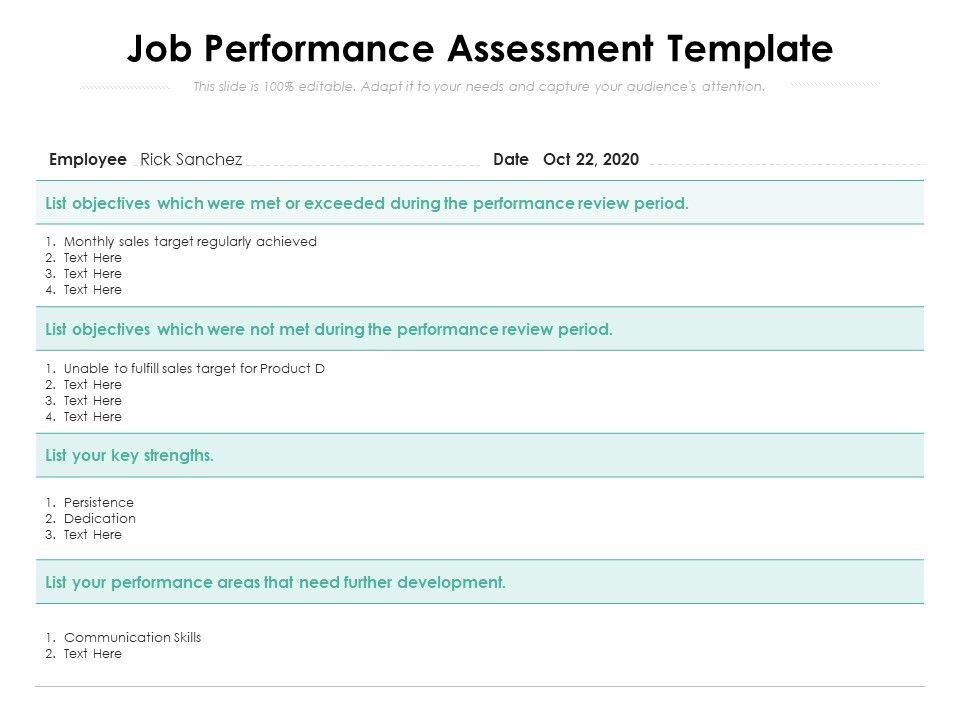Click the slide title "Job Performance Assessment Template"
960x720 pixels.
point(479,48)
